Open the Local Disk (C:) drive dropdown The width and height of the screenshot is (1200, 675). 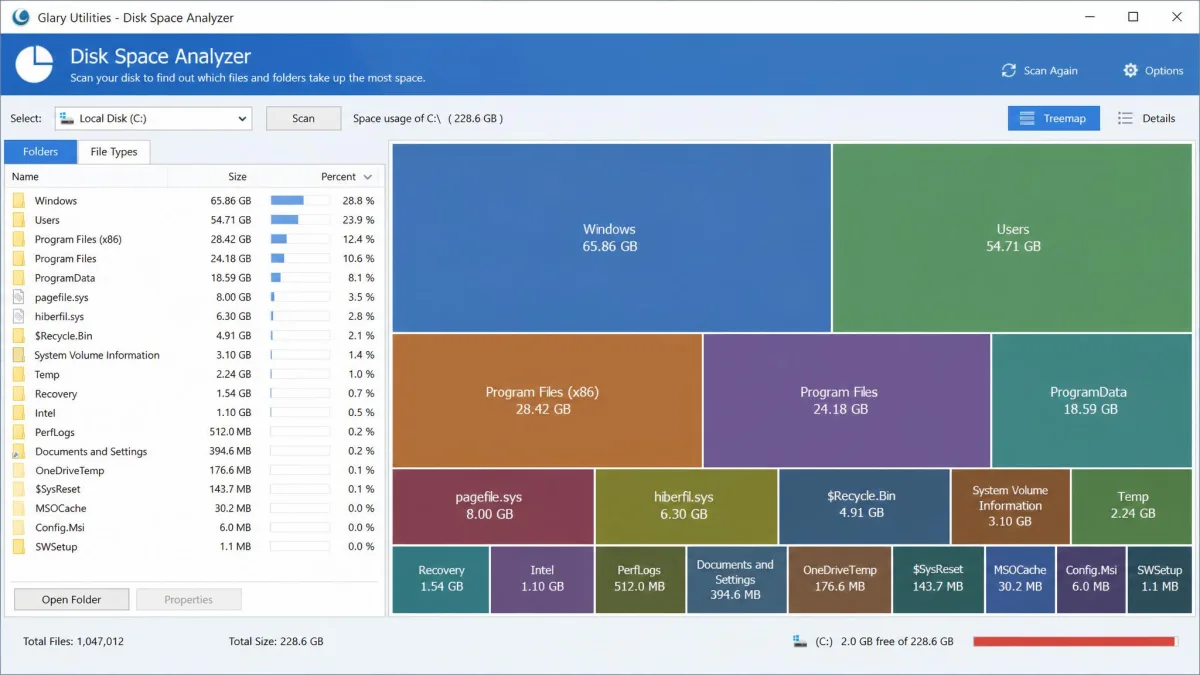(153, 118)
